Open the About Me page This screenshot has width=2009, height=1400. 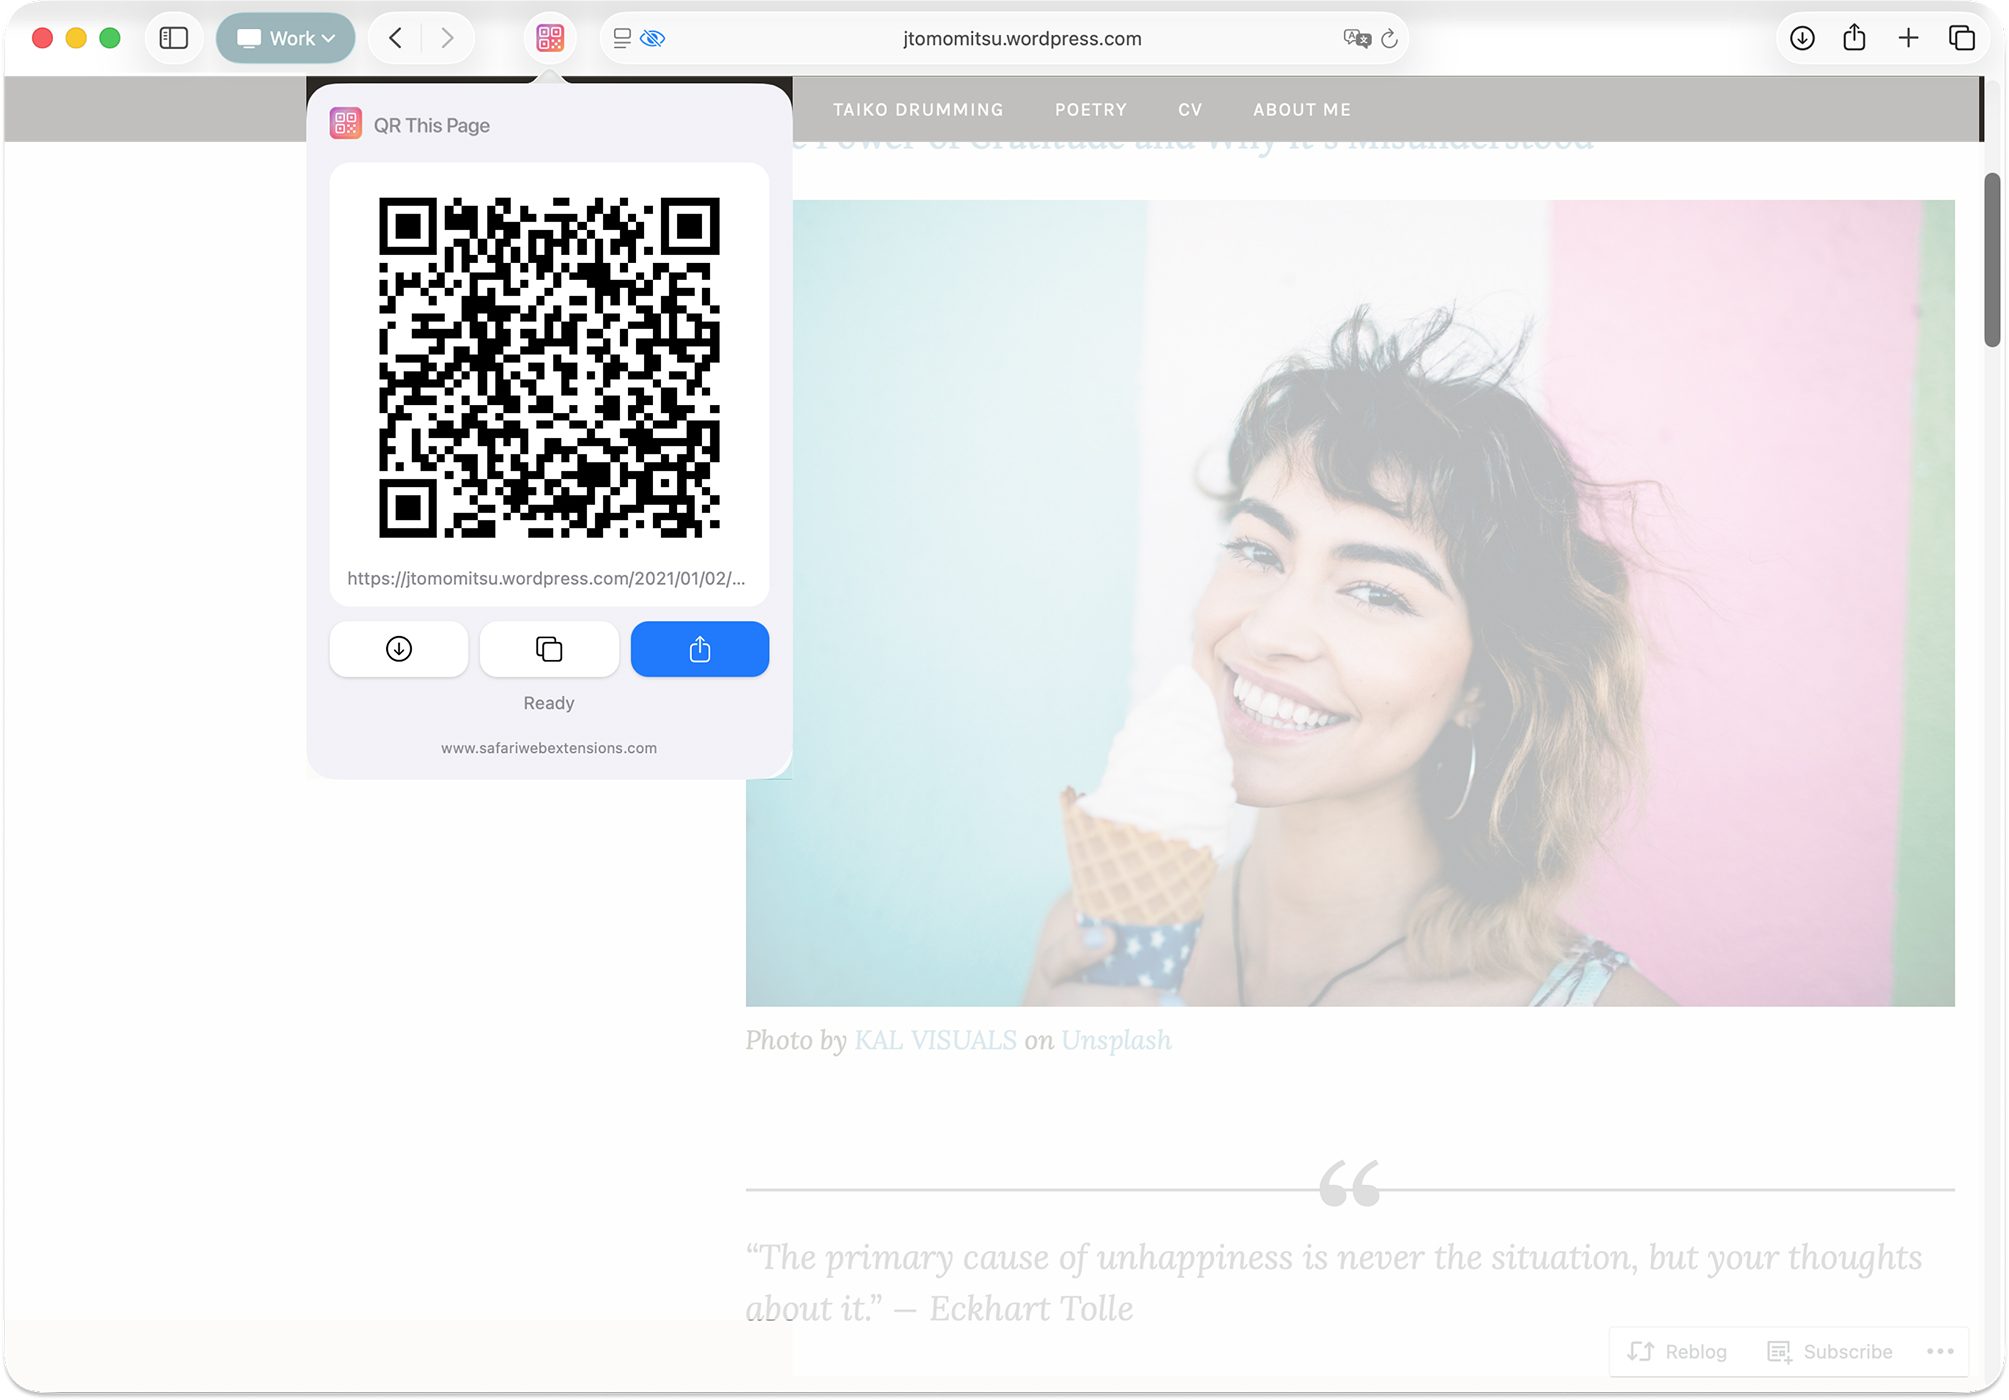1301,110
